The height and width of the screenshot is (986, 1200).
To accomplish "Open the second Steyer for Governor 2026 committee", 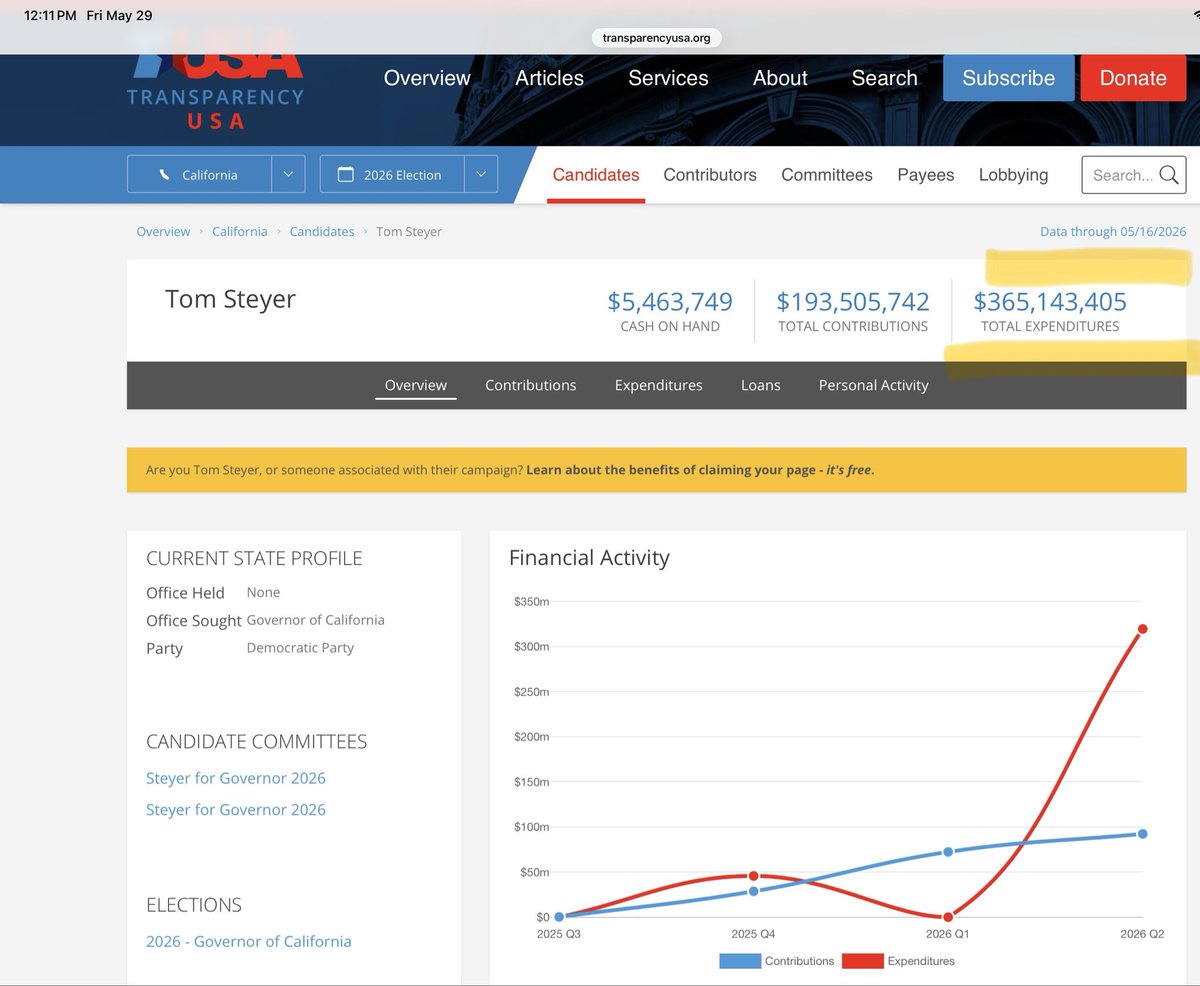I will coord(236,810).
